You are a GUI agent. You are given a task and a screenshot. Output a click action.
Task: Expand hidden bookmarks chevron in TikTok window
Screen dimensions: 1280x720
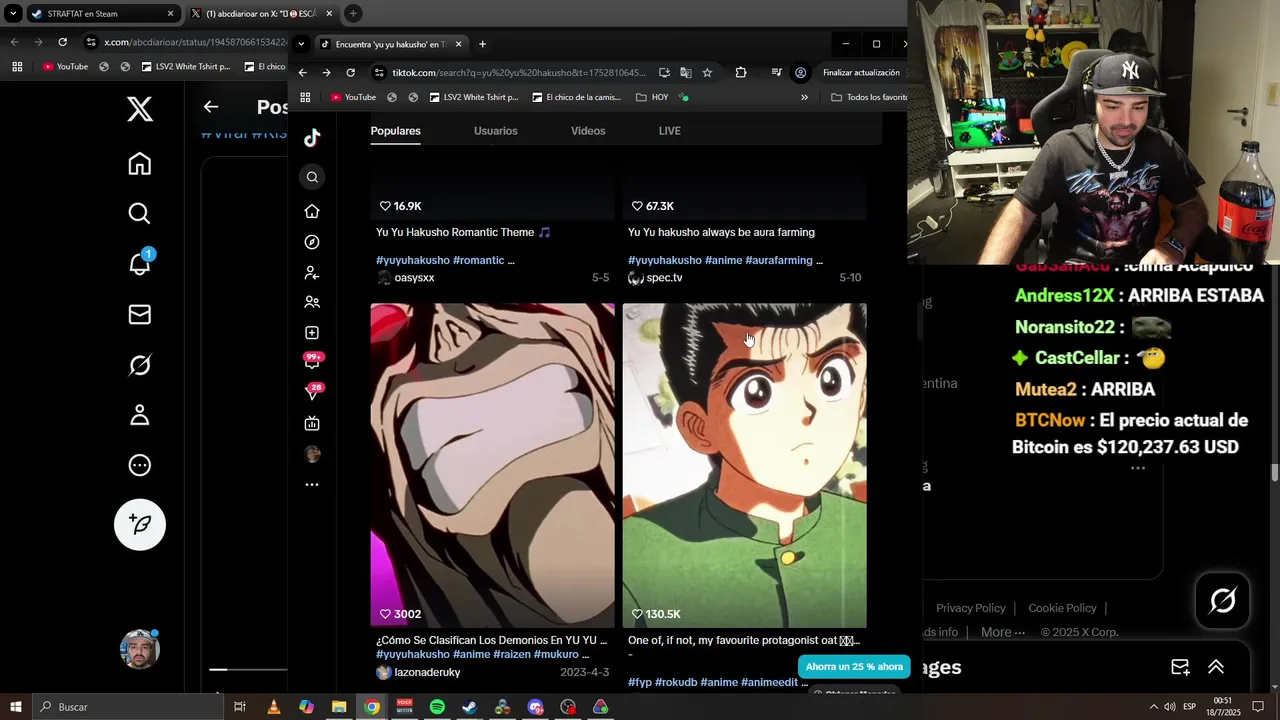click(804, 97)
